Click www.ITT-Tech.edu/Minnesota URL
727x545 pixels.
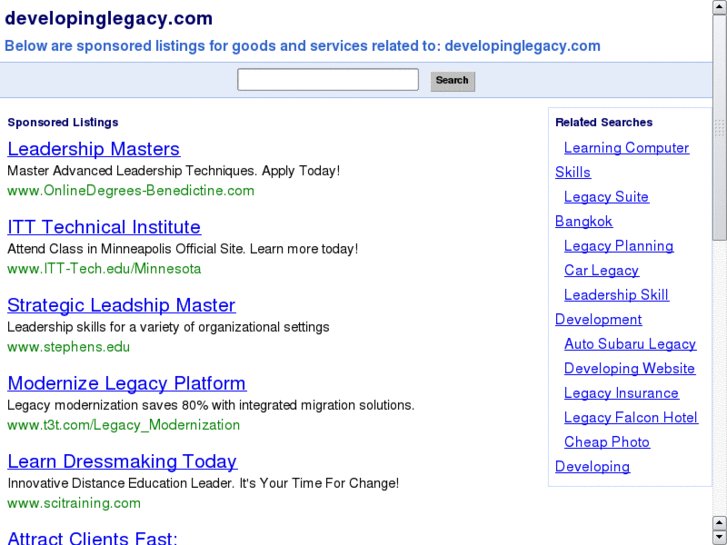click(104, 269)
